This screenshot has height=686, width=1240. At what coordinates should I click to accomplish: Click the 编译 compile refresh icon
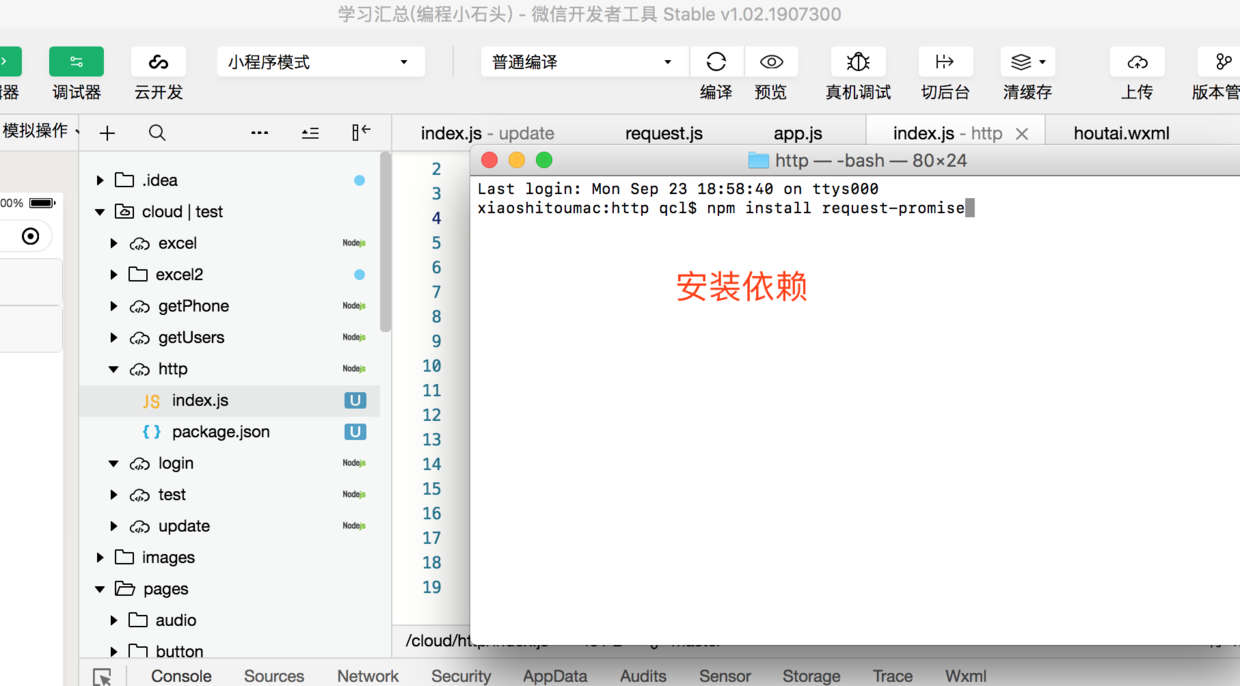pos(716,62)
